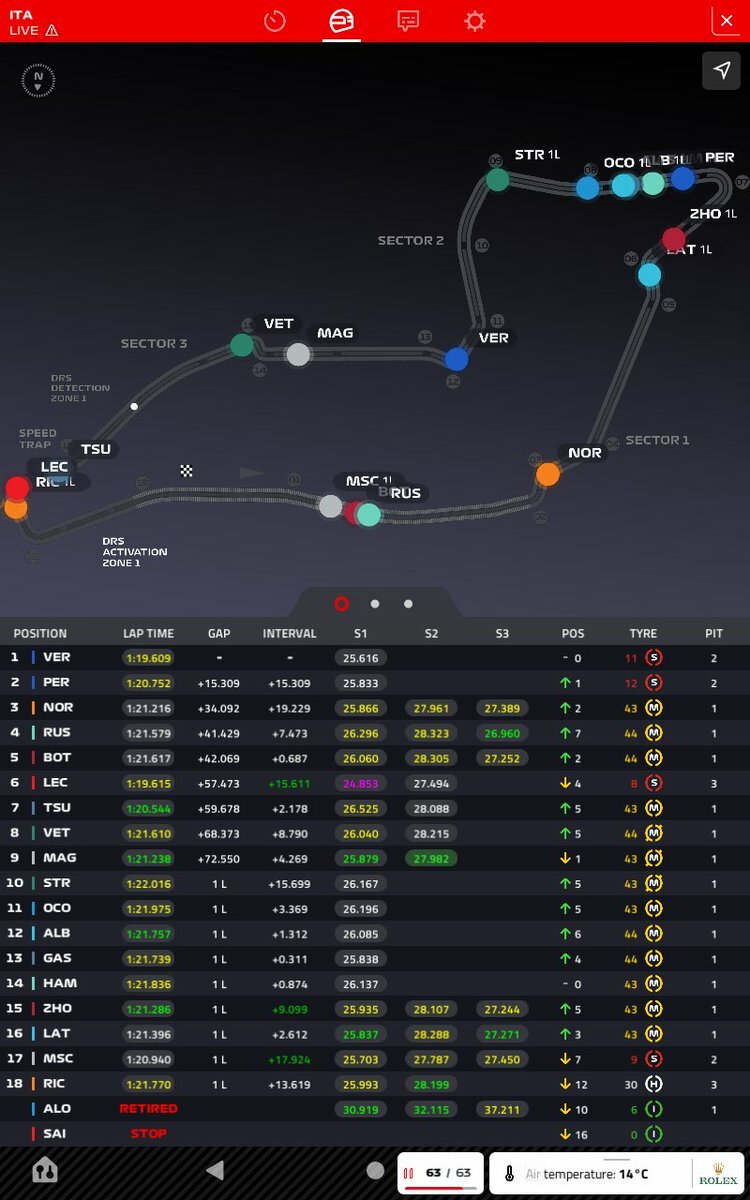Tap TSU position gain arrow
Viewport: 750px width, 1200px height.
(x=565, y=808)
